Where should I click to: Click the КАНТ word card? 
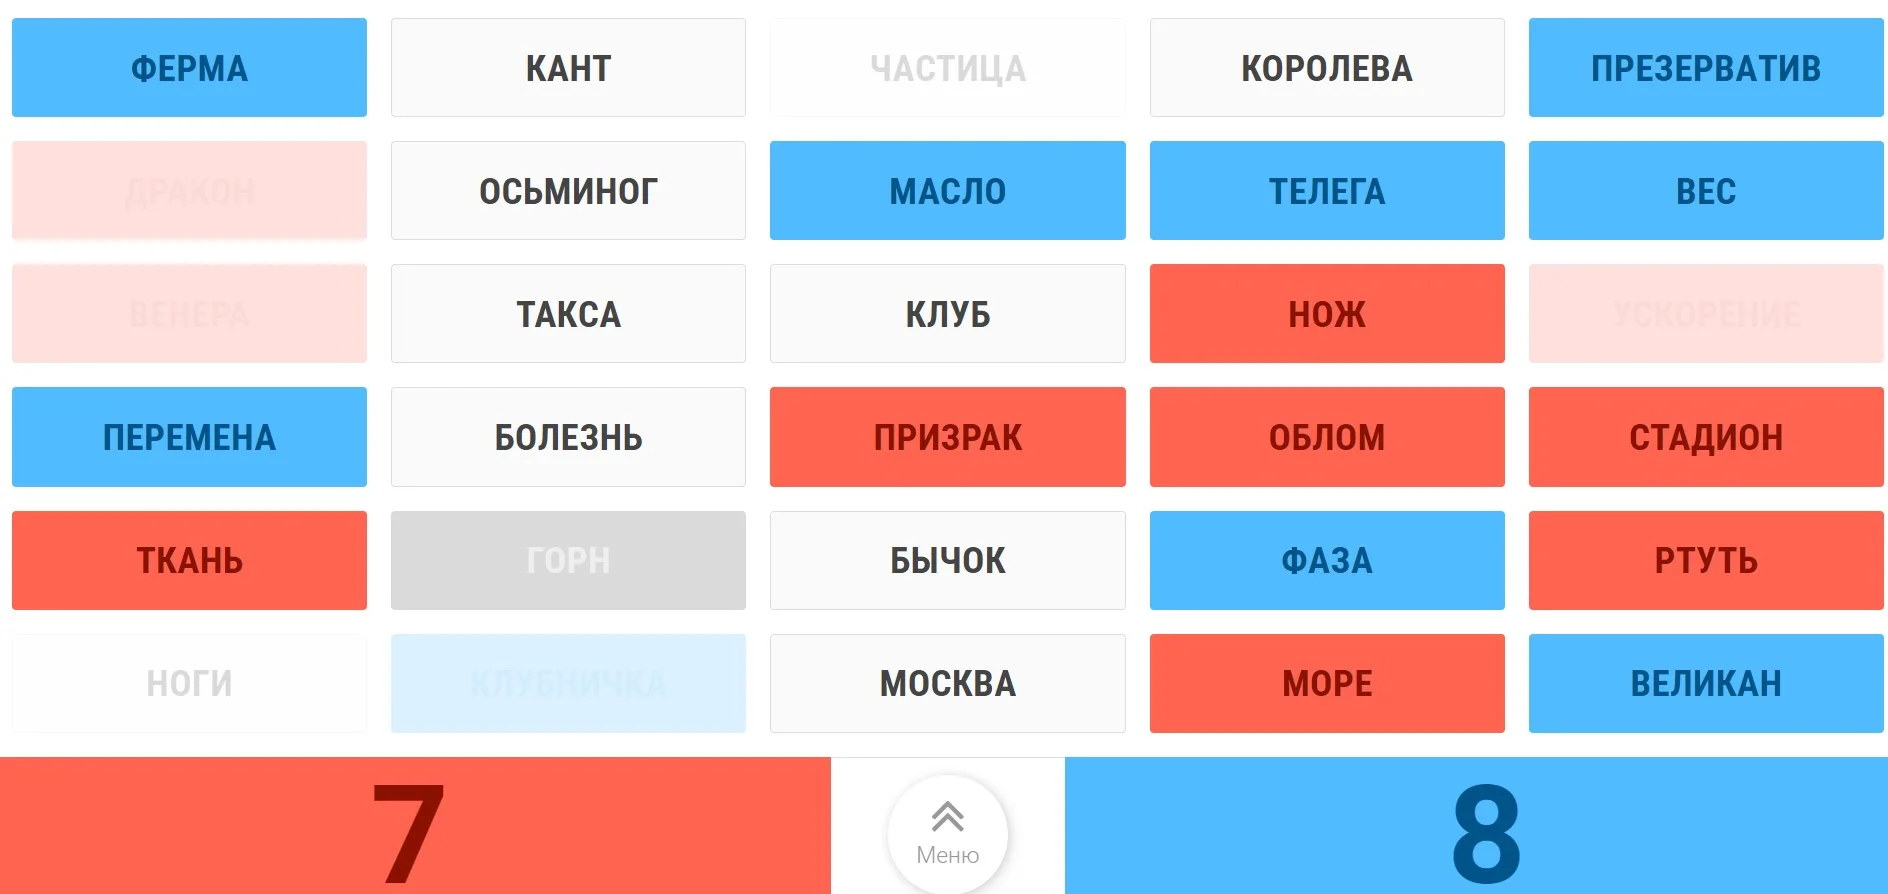pos(568,68)
